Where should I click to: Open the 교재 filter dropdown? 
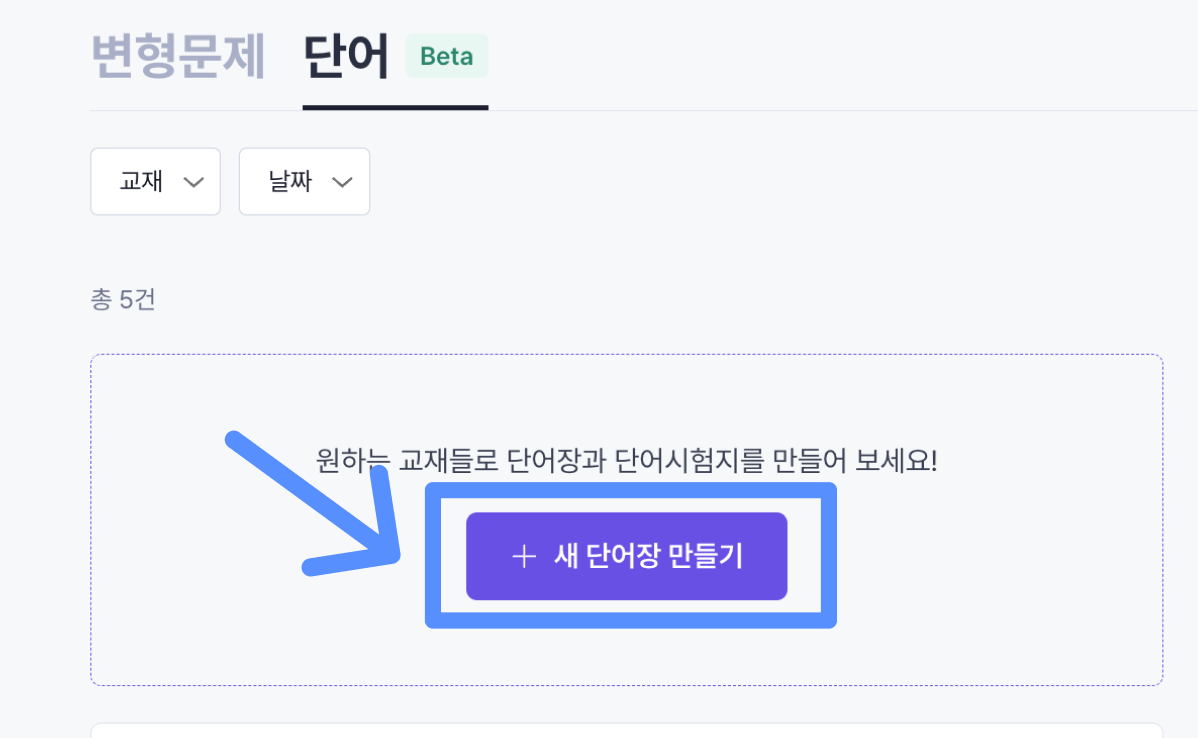coord(156,182)
